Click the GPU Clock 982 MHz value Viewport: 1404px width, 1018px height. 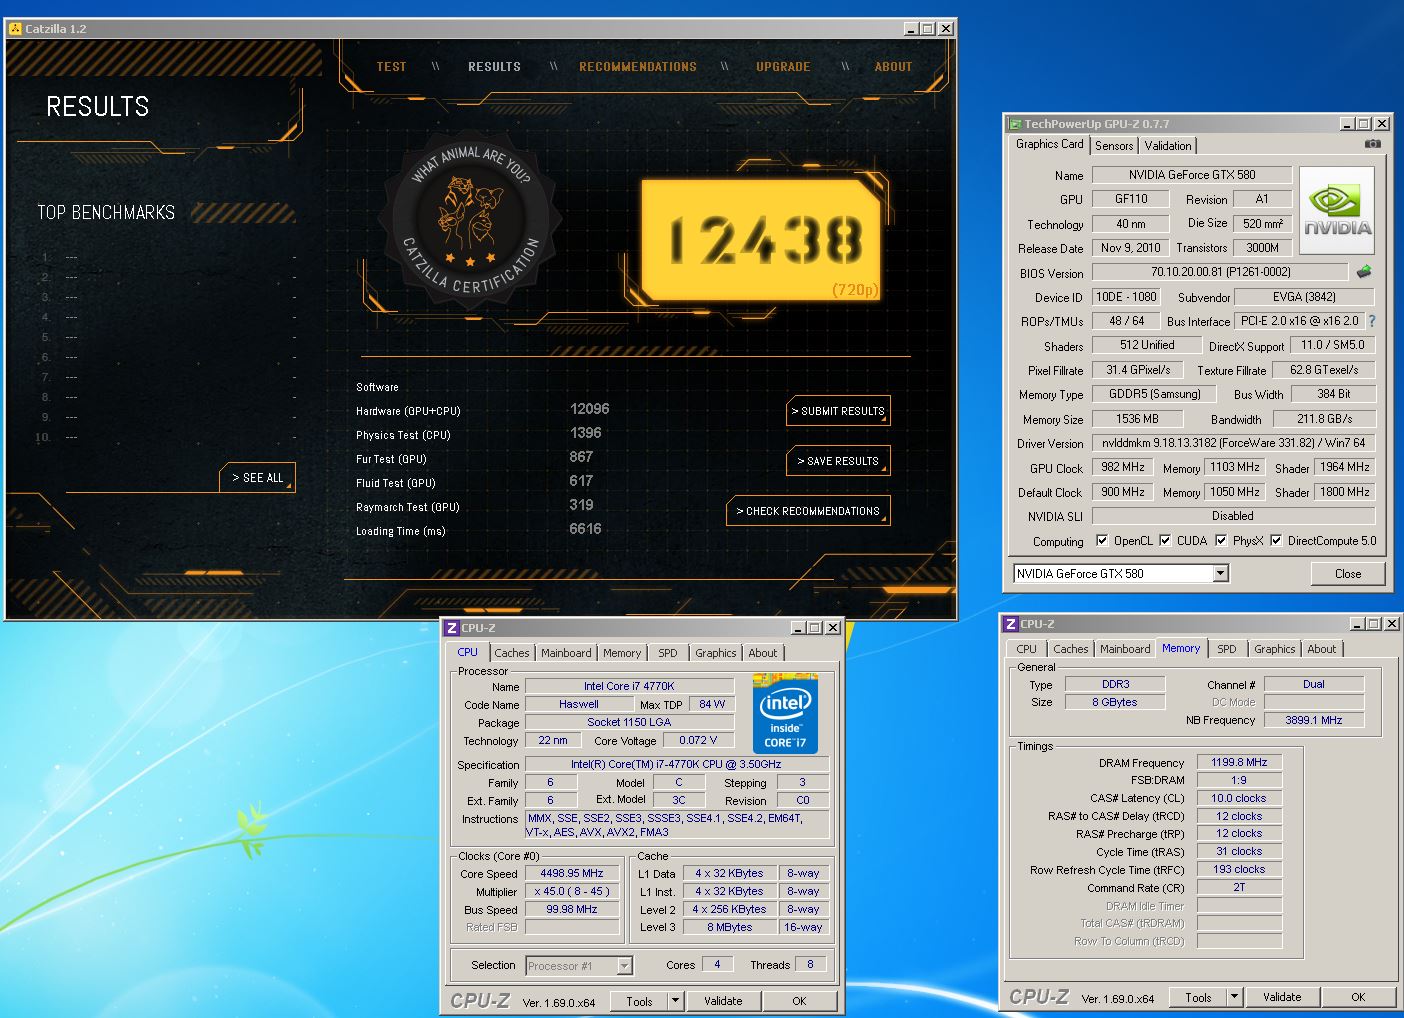pyautogui.click(x=1123, y=467)
